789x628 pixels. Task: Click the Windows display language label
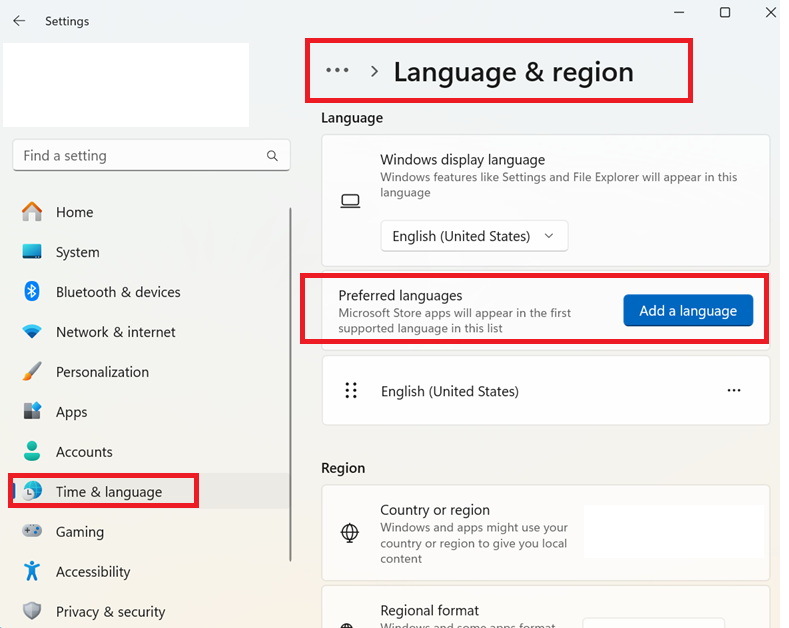coord(462,160)
